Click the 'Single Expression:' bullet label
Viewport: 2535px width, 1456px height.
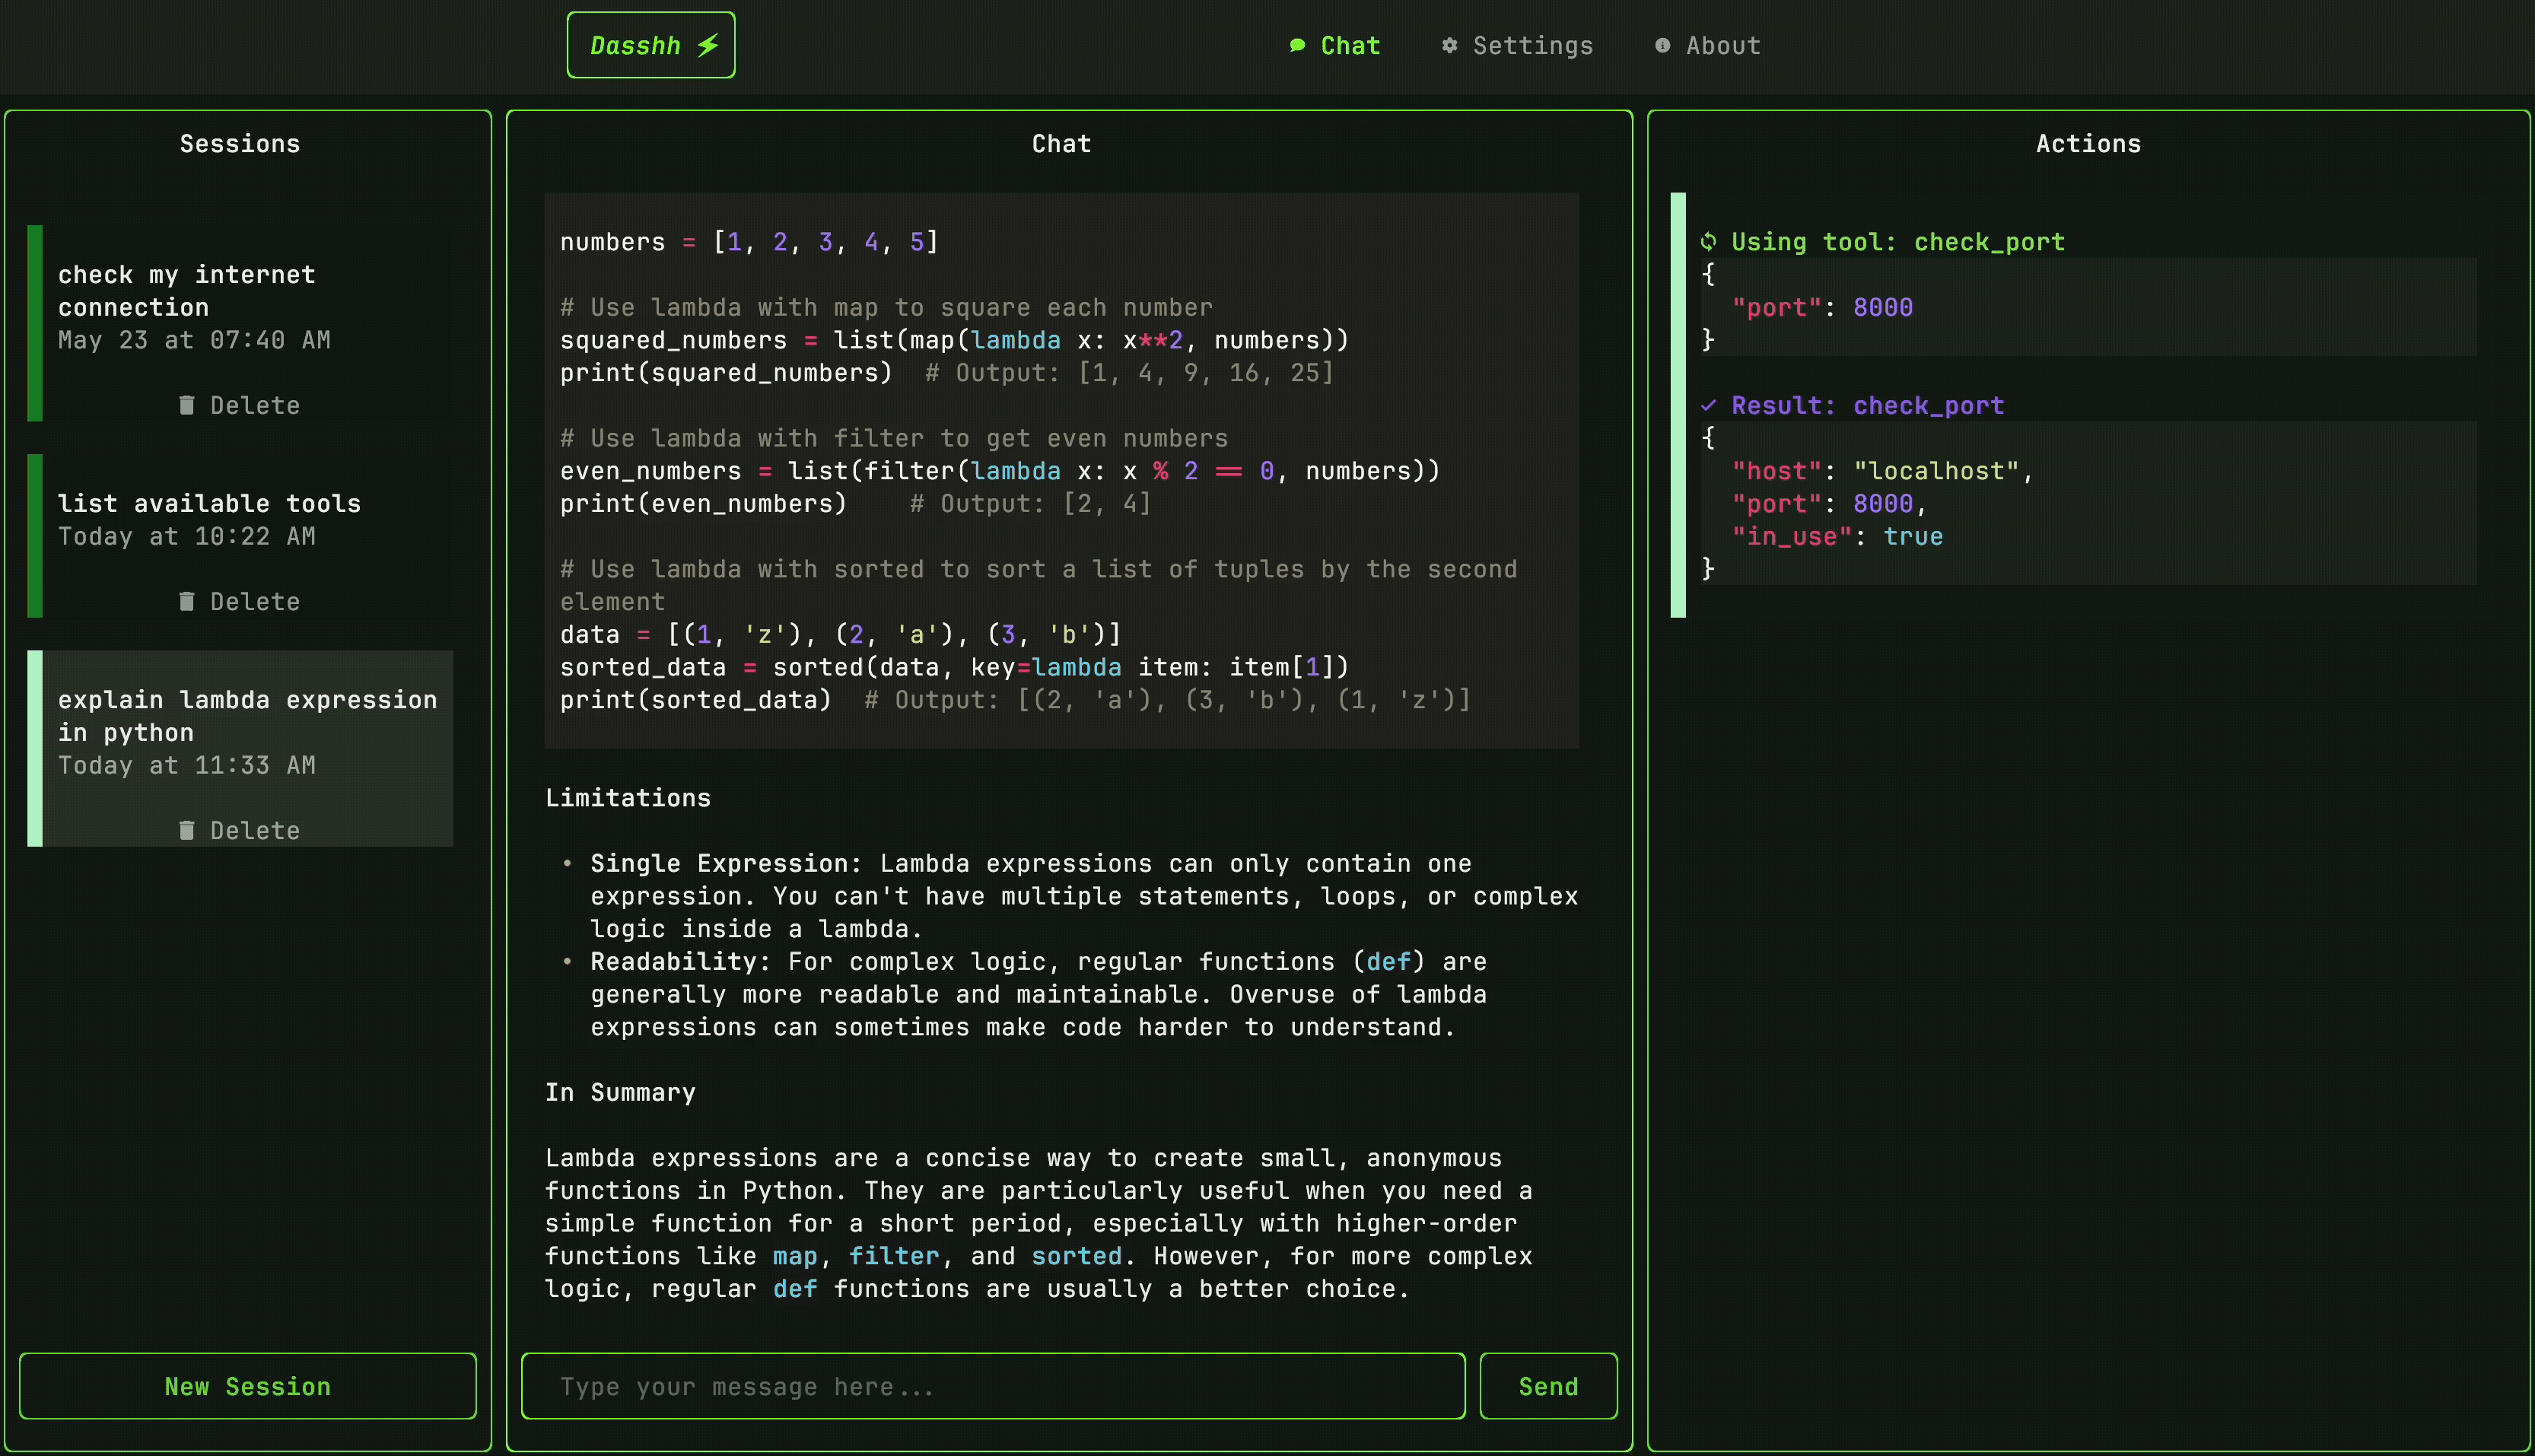coord(726,863)
